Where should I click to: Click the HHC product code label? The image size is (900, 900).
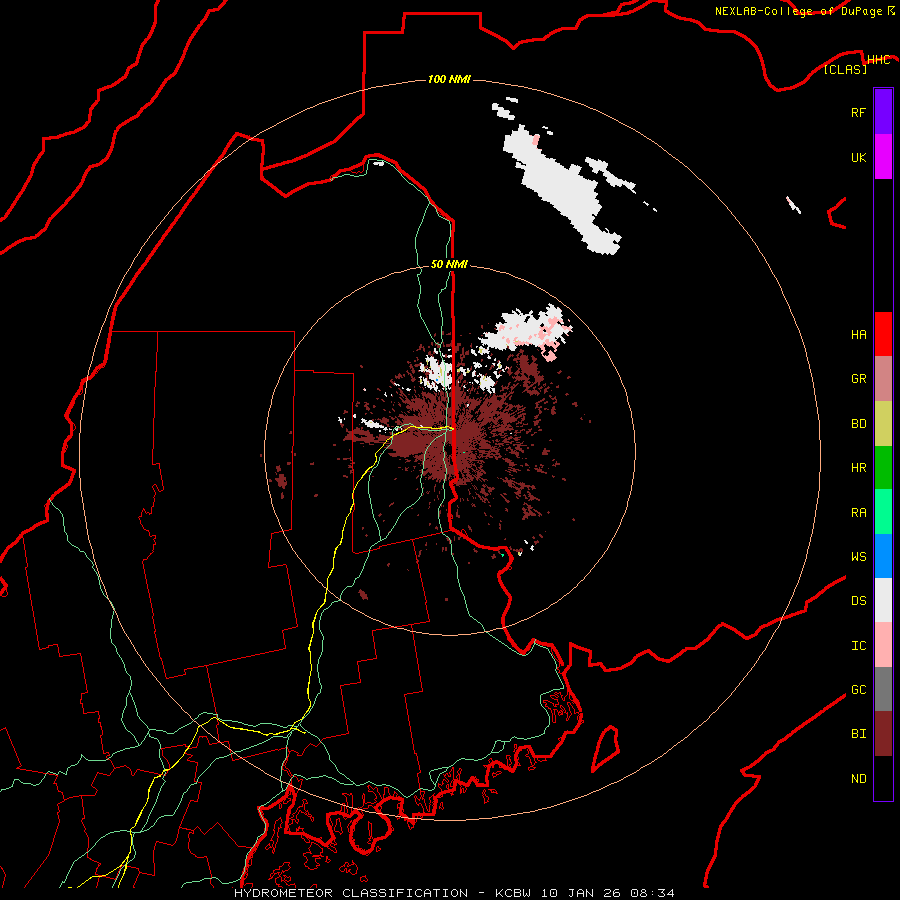point(878,60)
